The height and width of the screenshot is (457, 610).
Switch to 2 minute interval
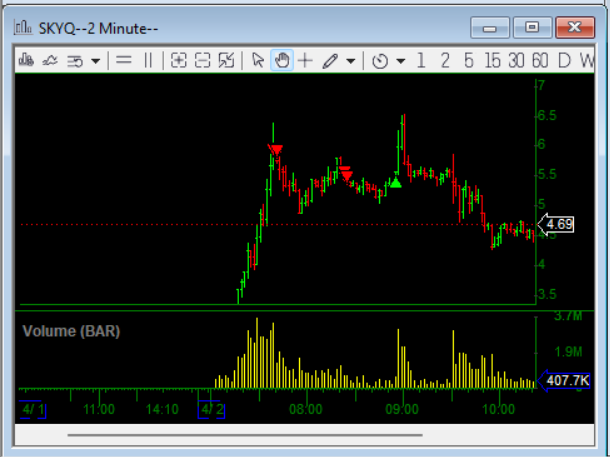pyautogui.click(x=445, y=61)
